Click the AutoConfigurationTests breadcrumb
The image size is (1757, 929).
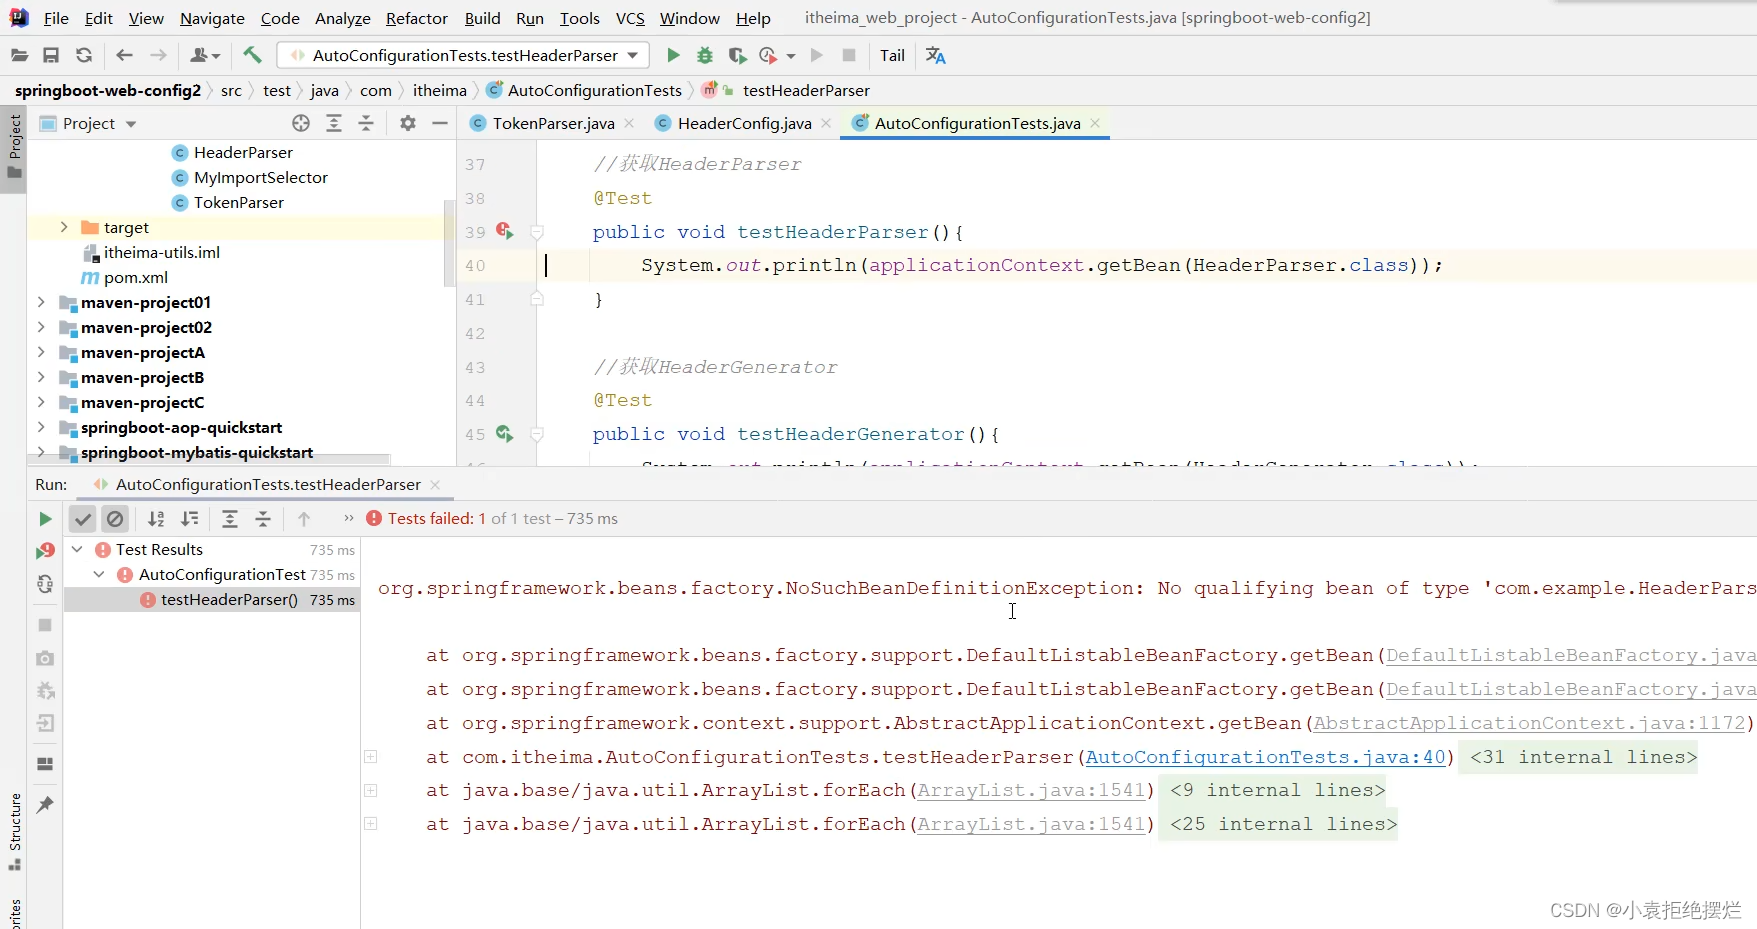point(594,90)
